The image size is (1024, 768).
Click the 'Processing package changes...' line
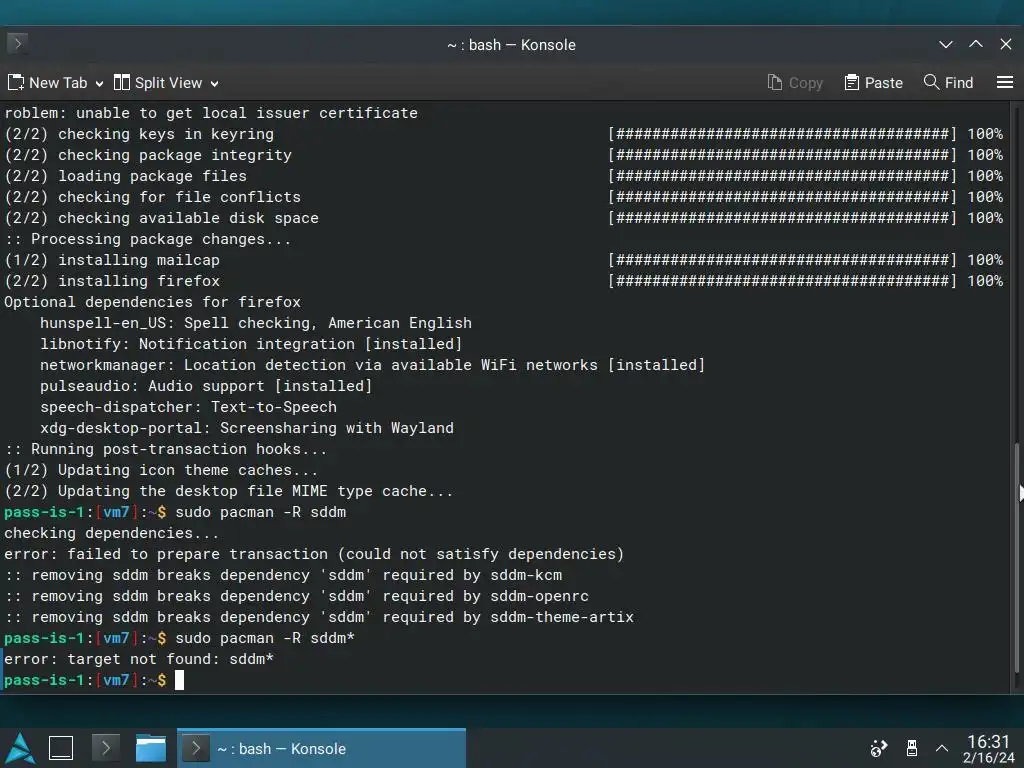[x=148, y=239]
